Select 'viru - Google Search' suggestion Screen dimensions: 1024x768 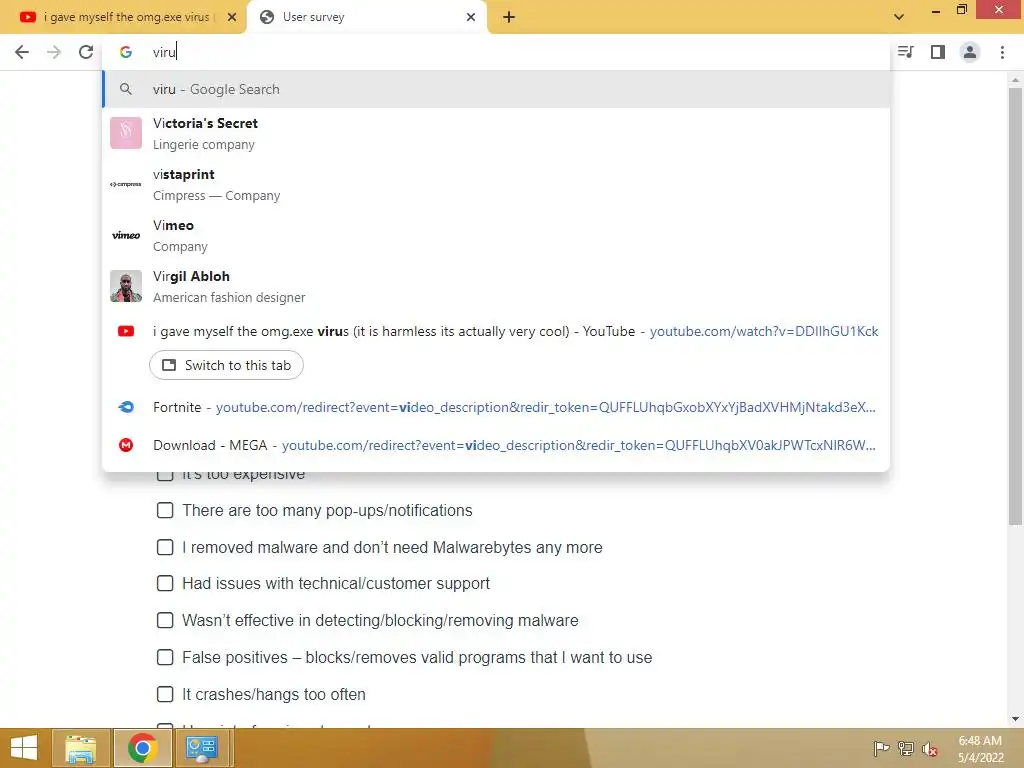[496, 89]
